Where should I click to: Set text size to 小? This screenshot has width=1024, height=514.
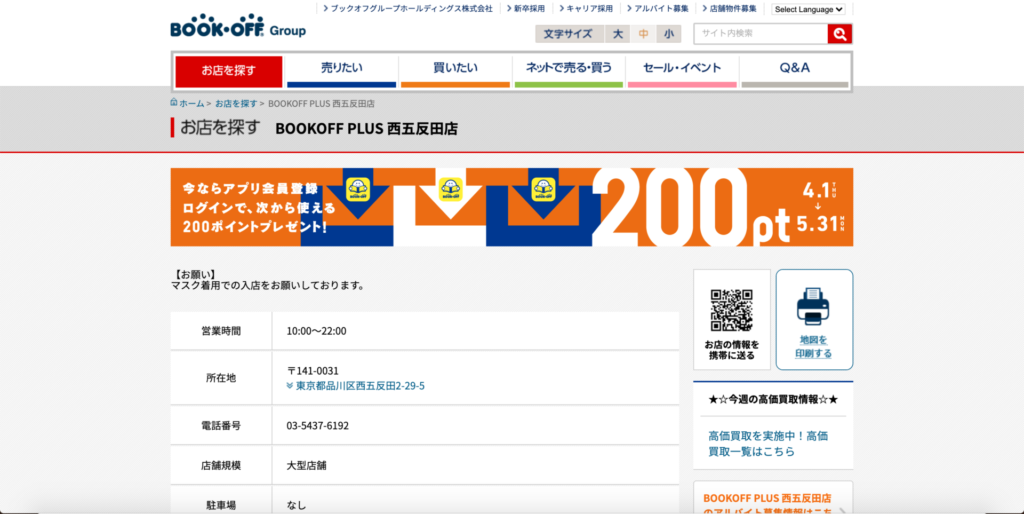669,34
